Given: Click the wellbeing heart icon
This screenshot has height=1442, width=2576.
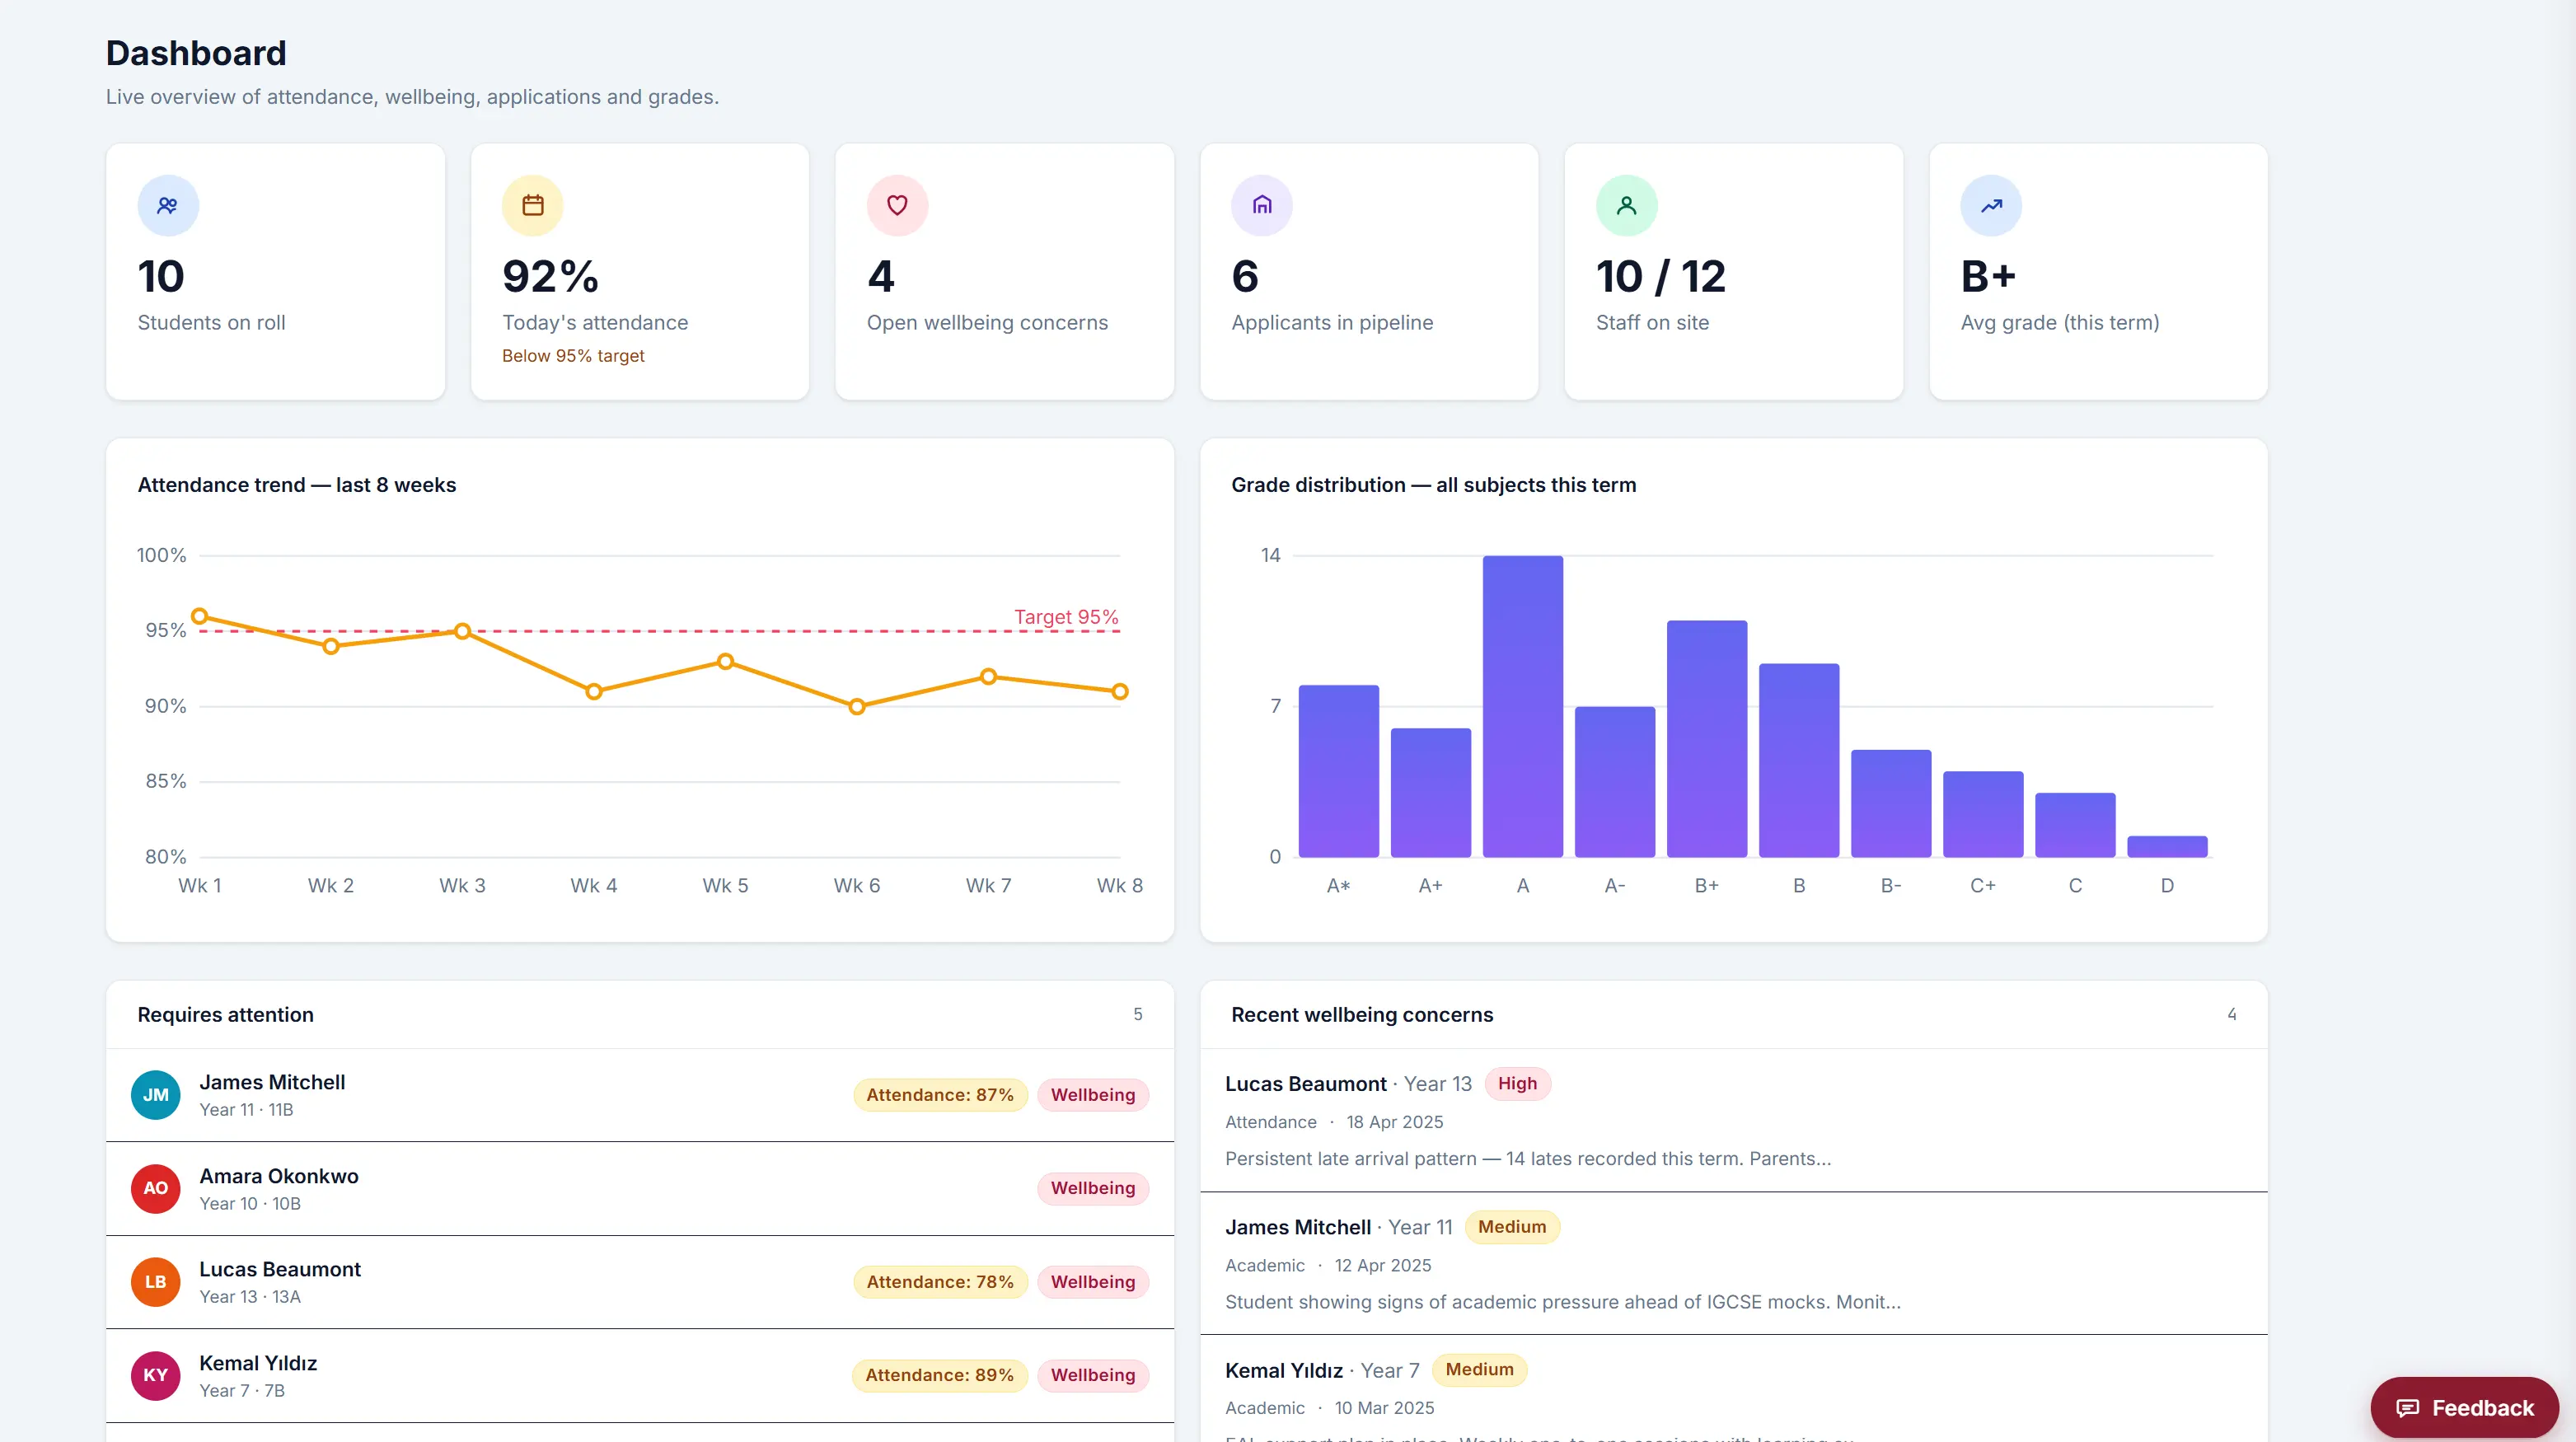Looking at the screenshot, I should 897,205.
